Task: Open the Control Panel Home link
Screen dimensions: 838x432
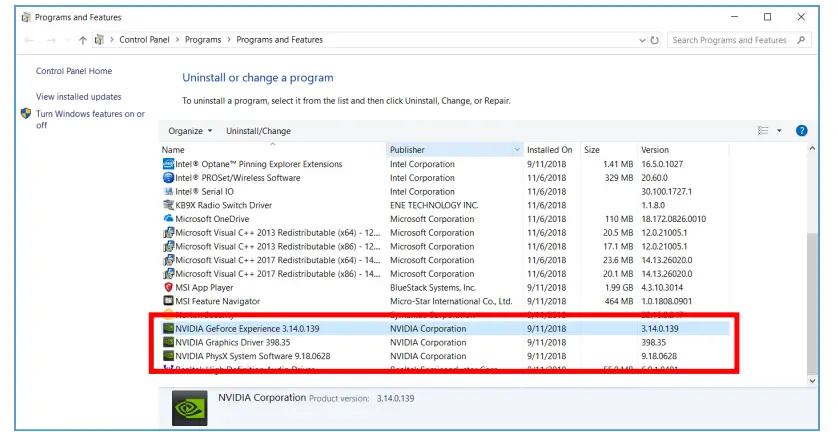Action: (74, 71)
